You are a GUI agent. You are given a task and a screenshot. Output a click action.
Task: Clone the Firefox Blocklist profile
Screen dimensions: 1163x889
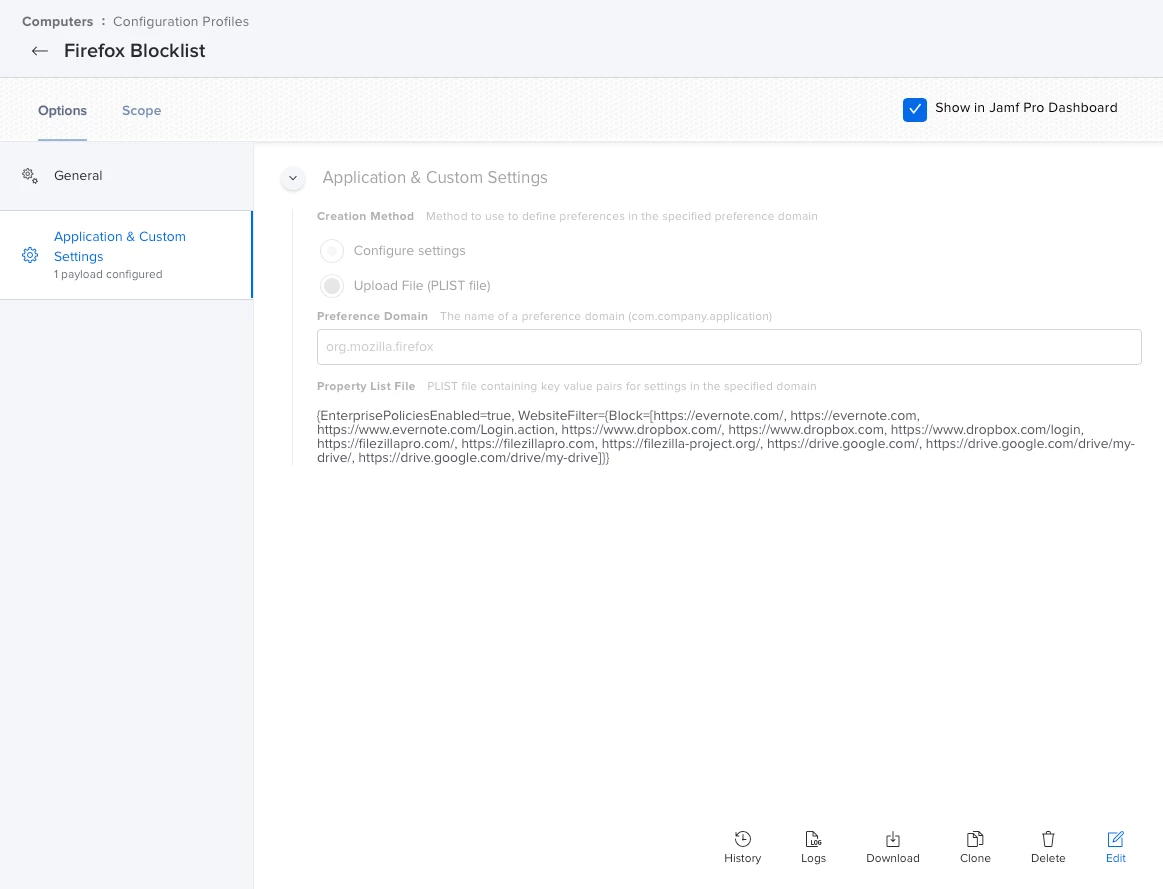coord(975,847)
